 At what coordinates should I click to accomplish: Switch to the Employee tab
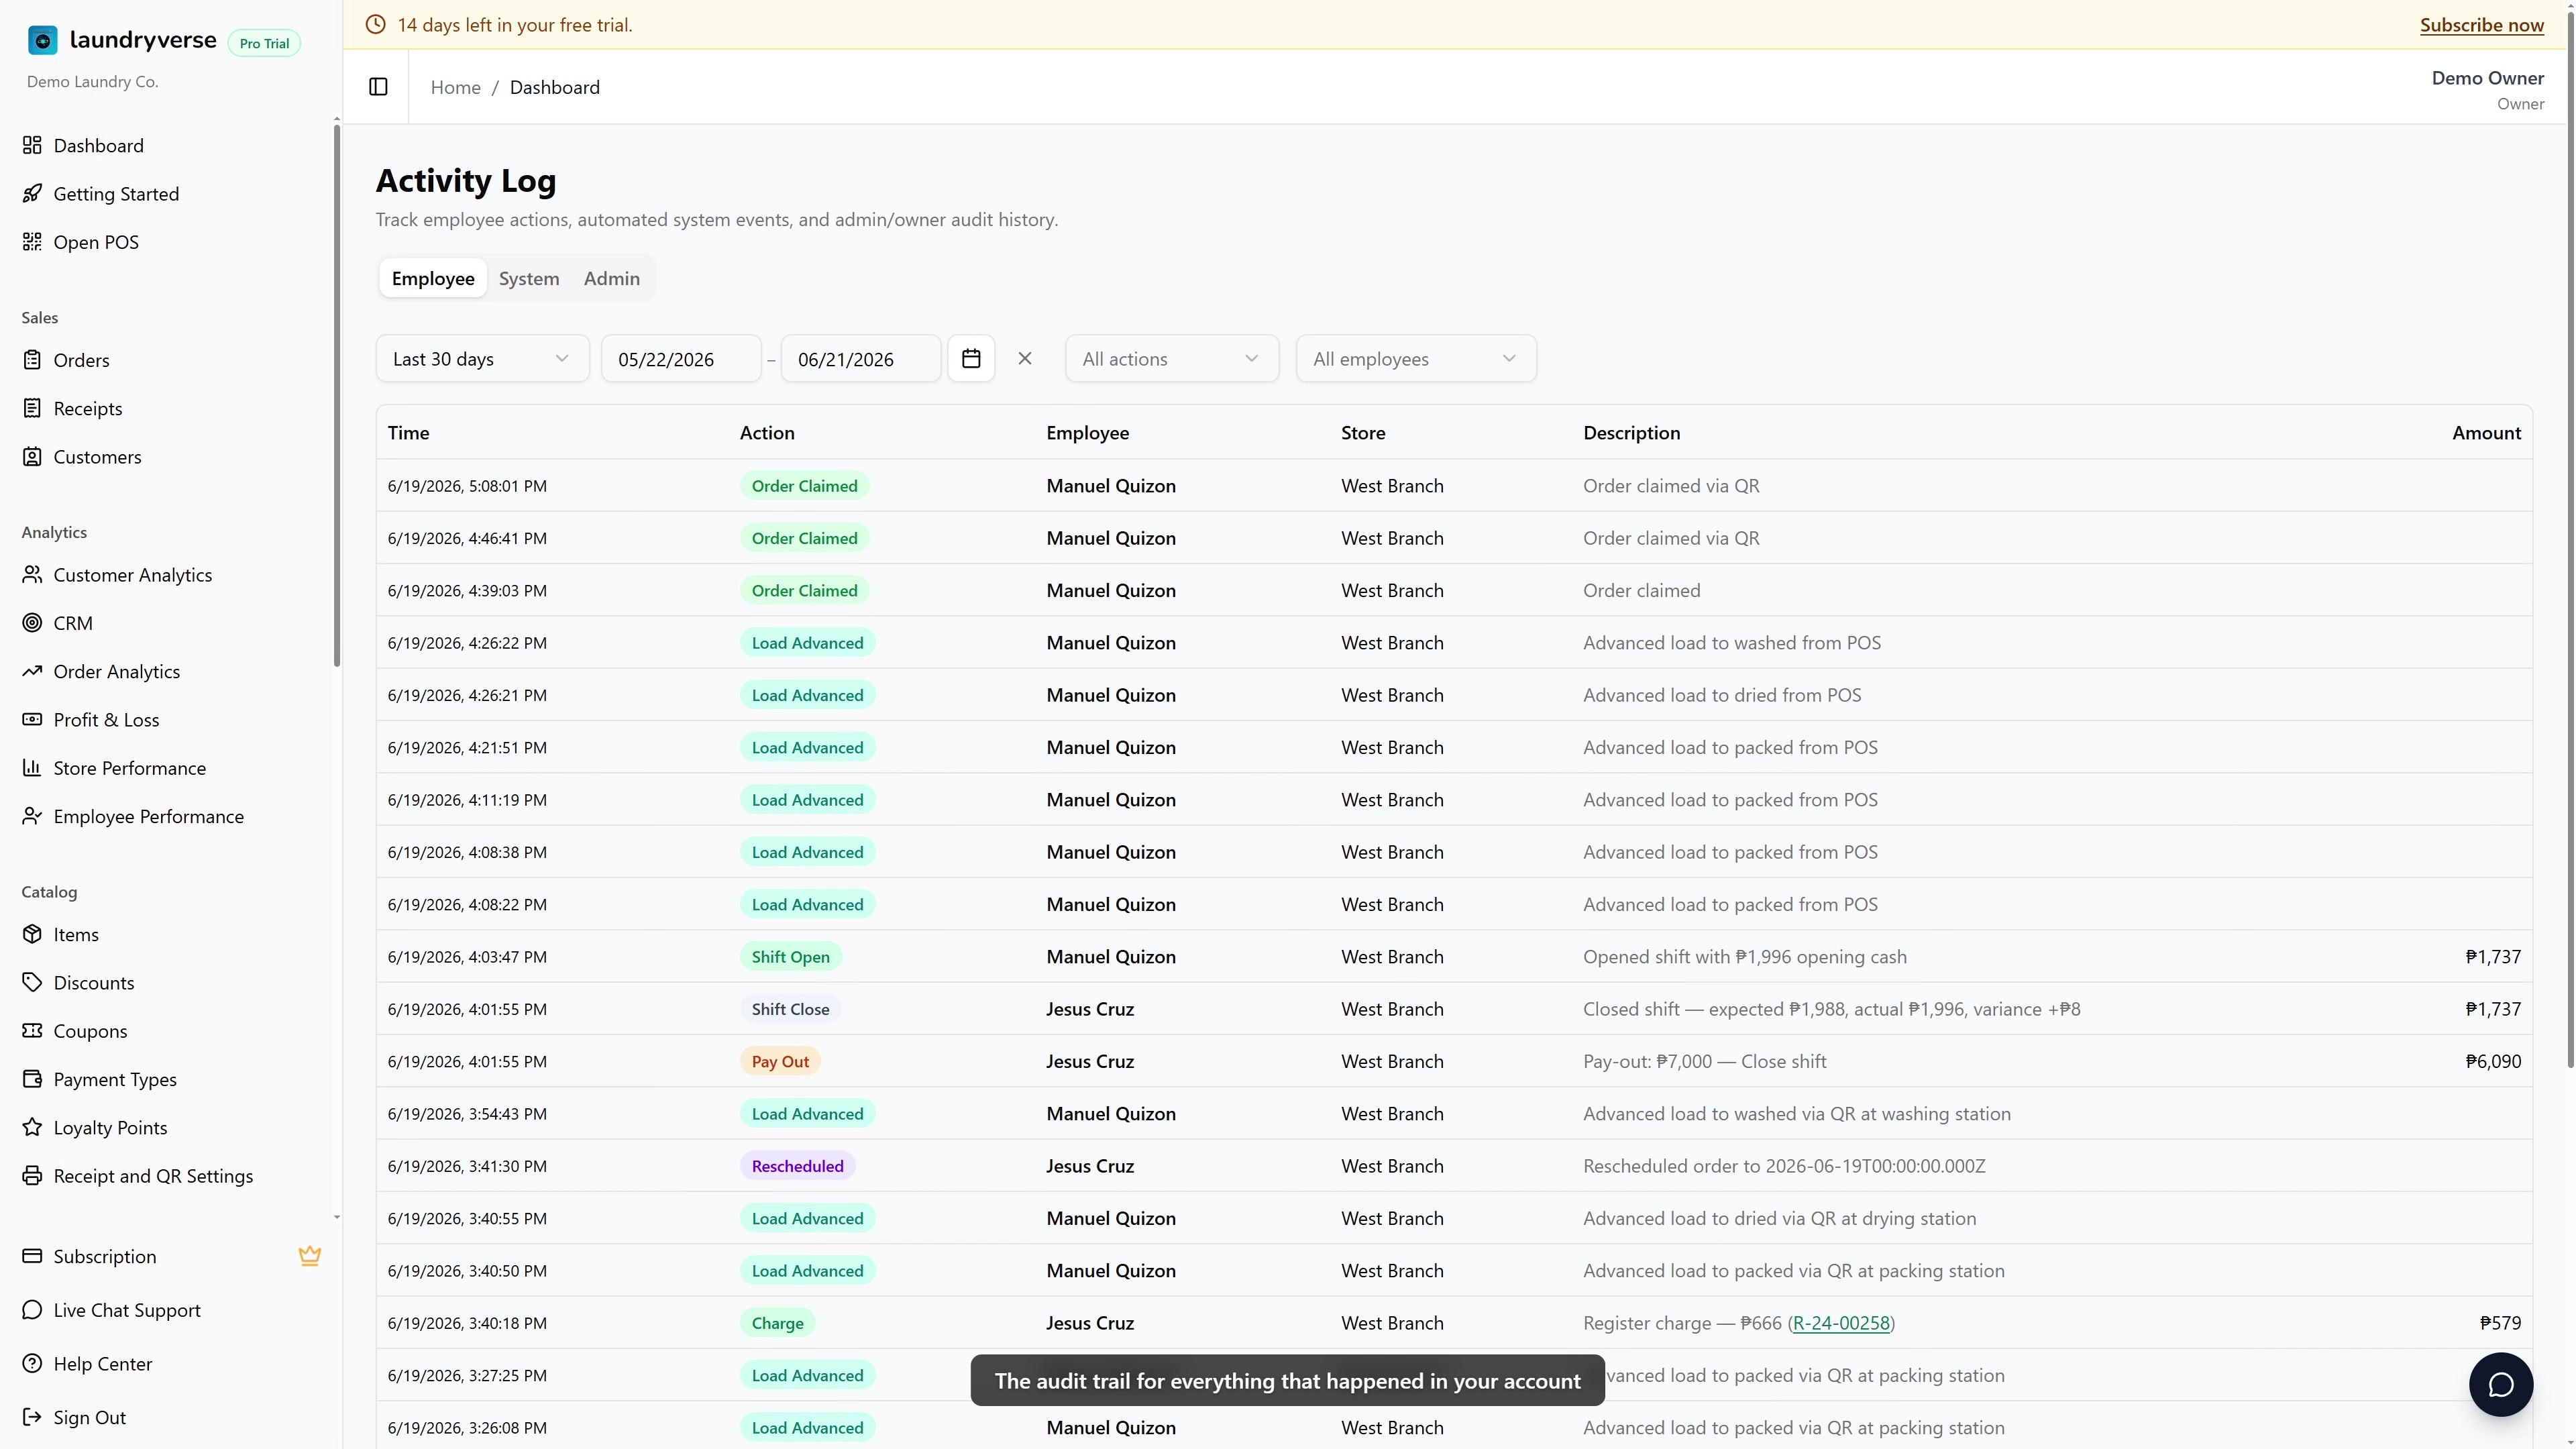[433, 278]
